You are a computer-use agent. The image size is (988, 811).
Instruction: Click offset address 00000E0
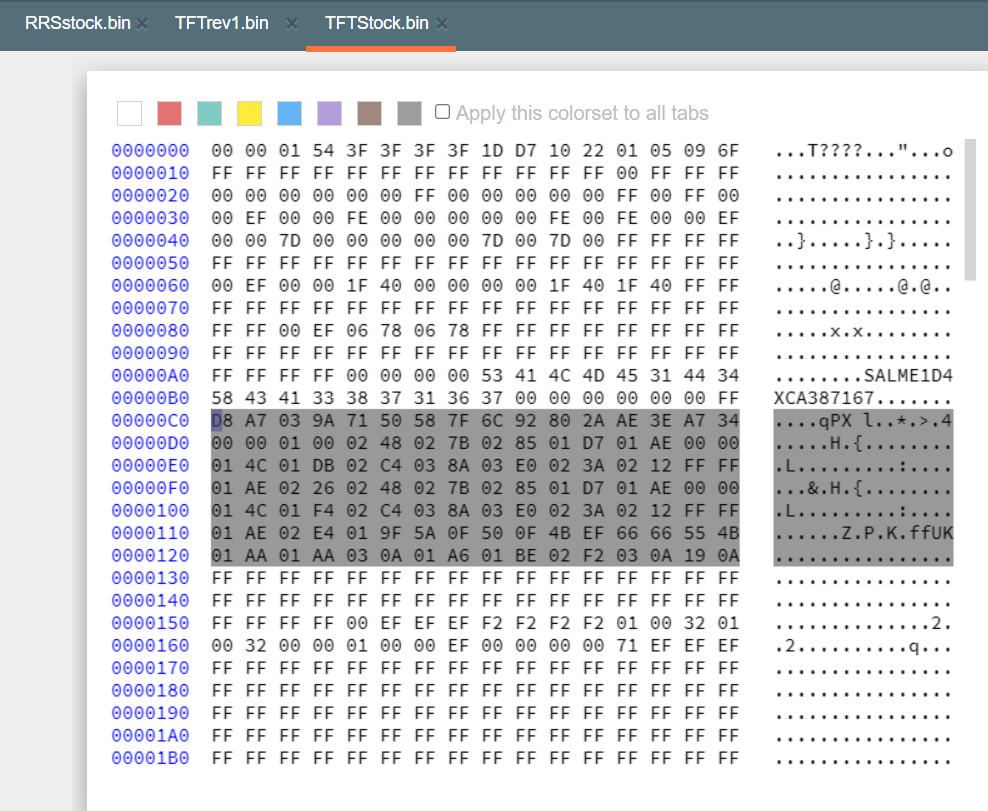pos(150,466)
